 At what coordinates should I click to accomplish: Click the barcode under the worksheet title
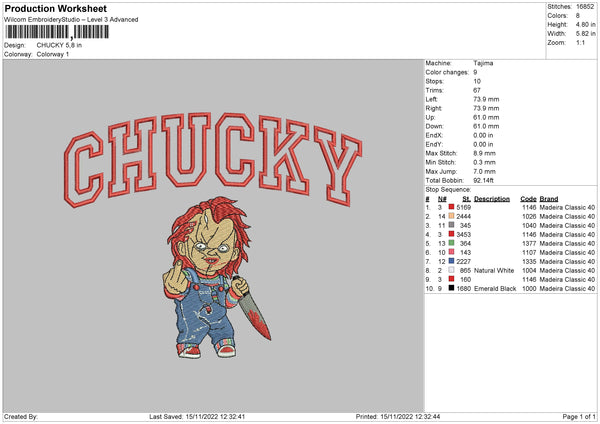click(x=57, y=32)
